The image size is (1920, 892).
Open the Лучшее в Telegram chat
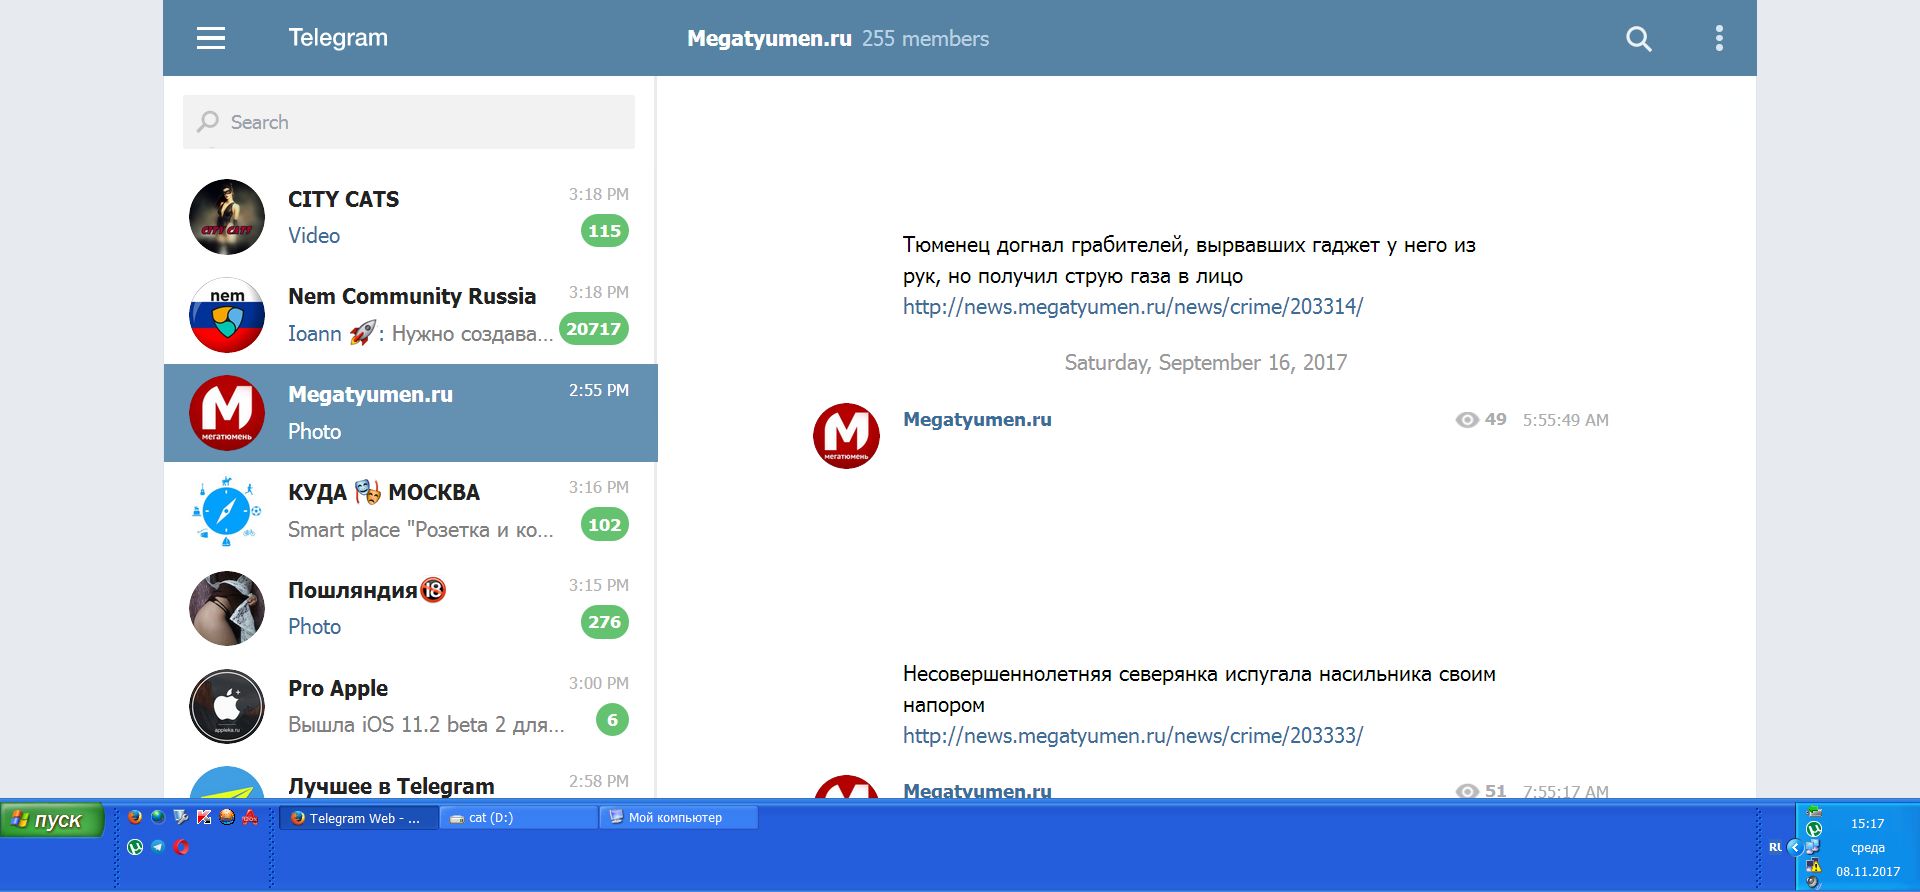tap(410, 778)
